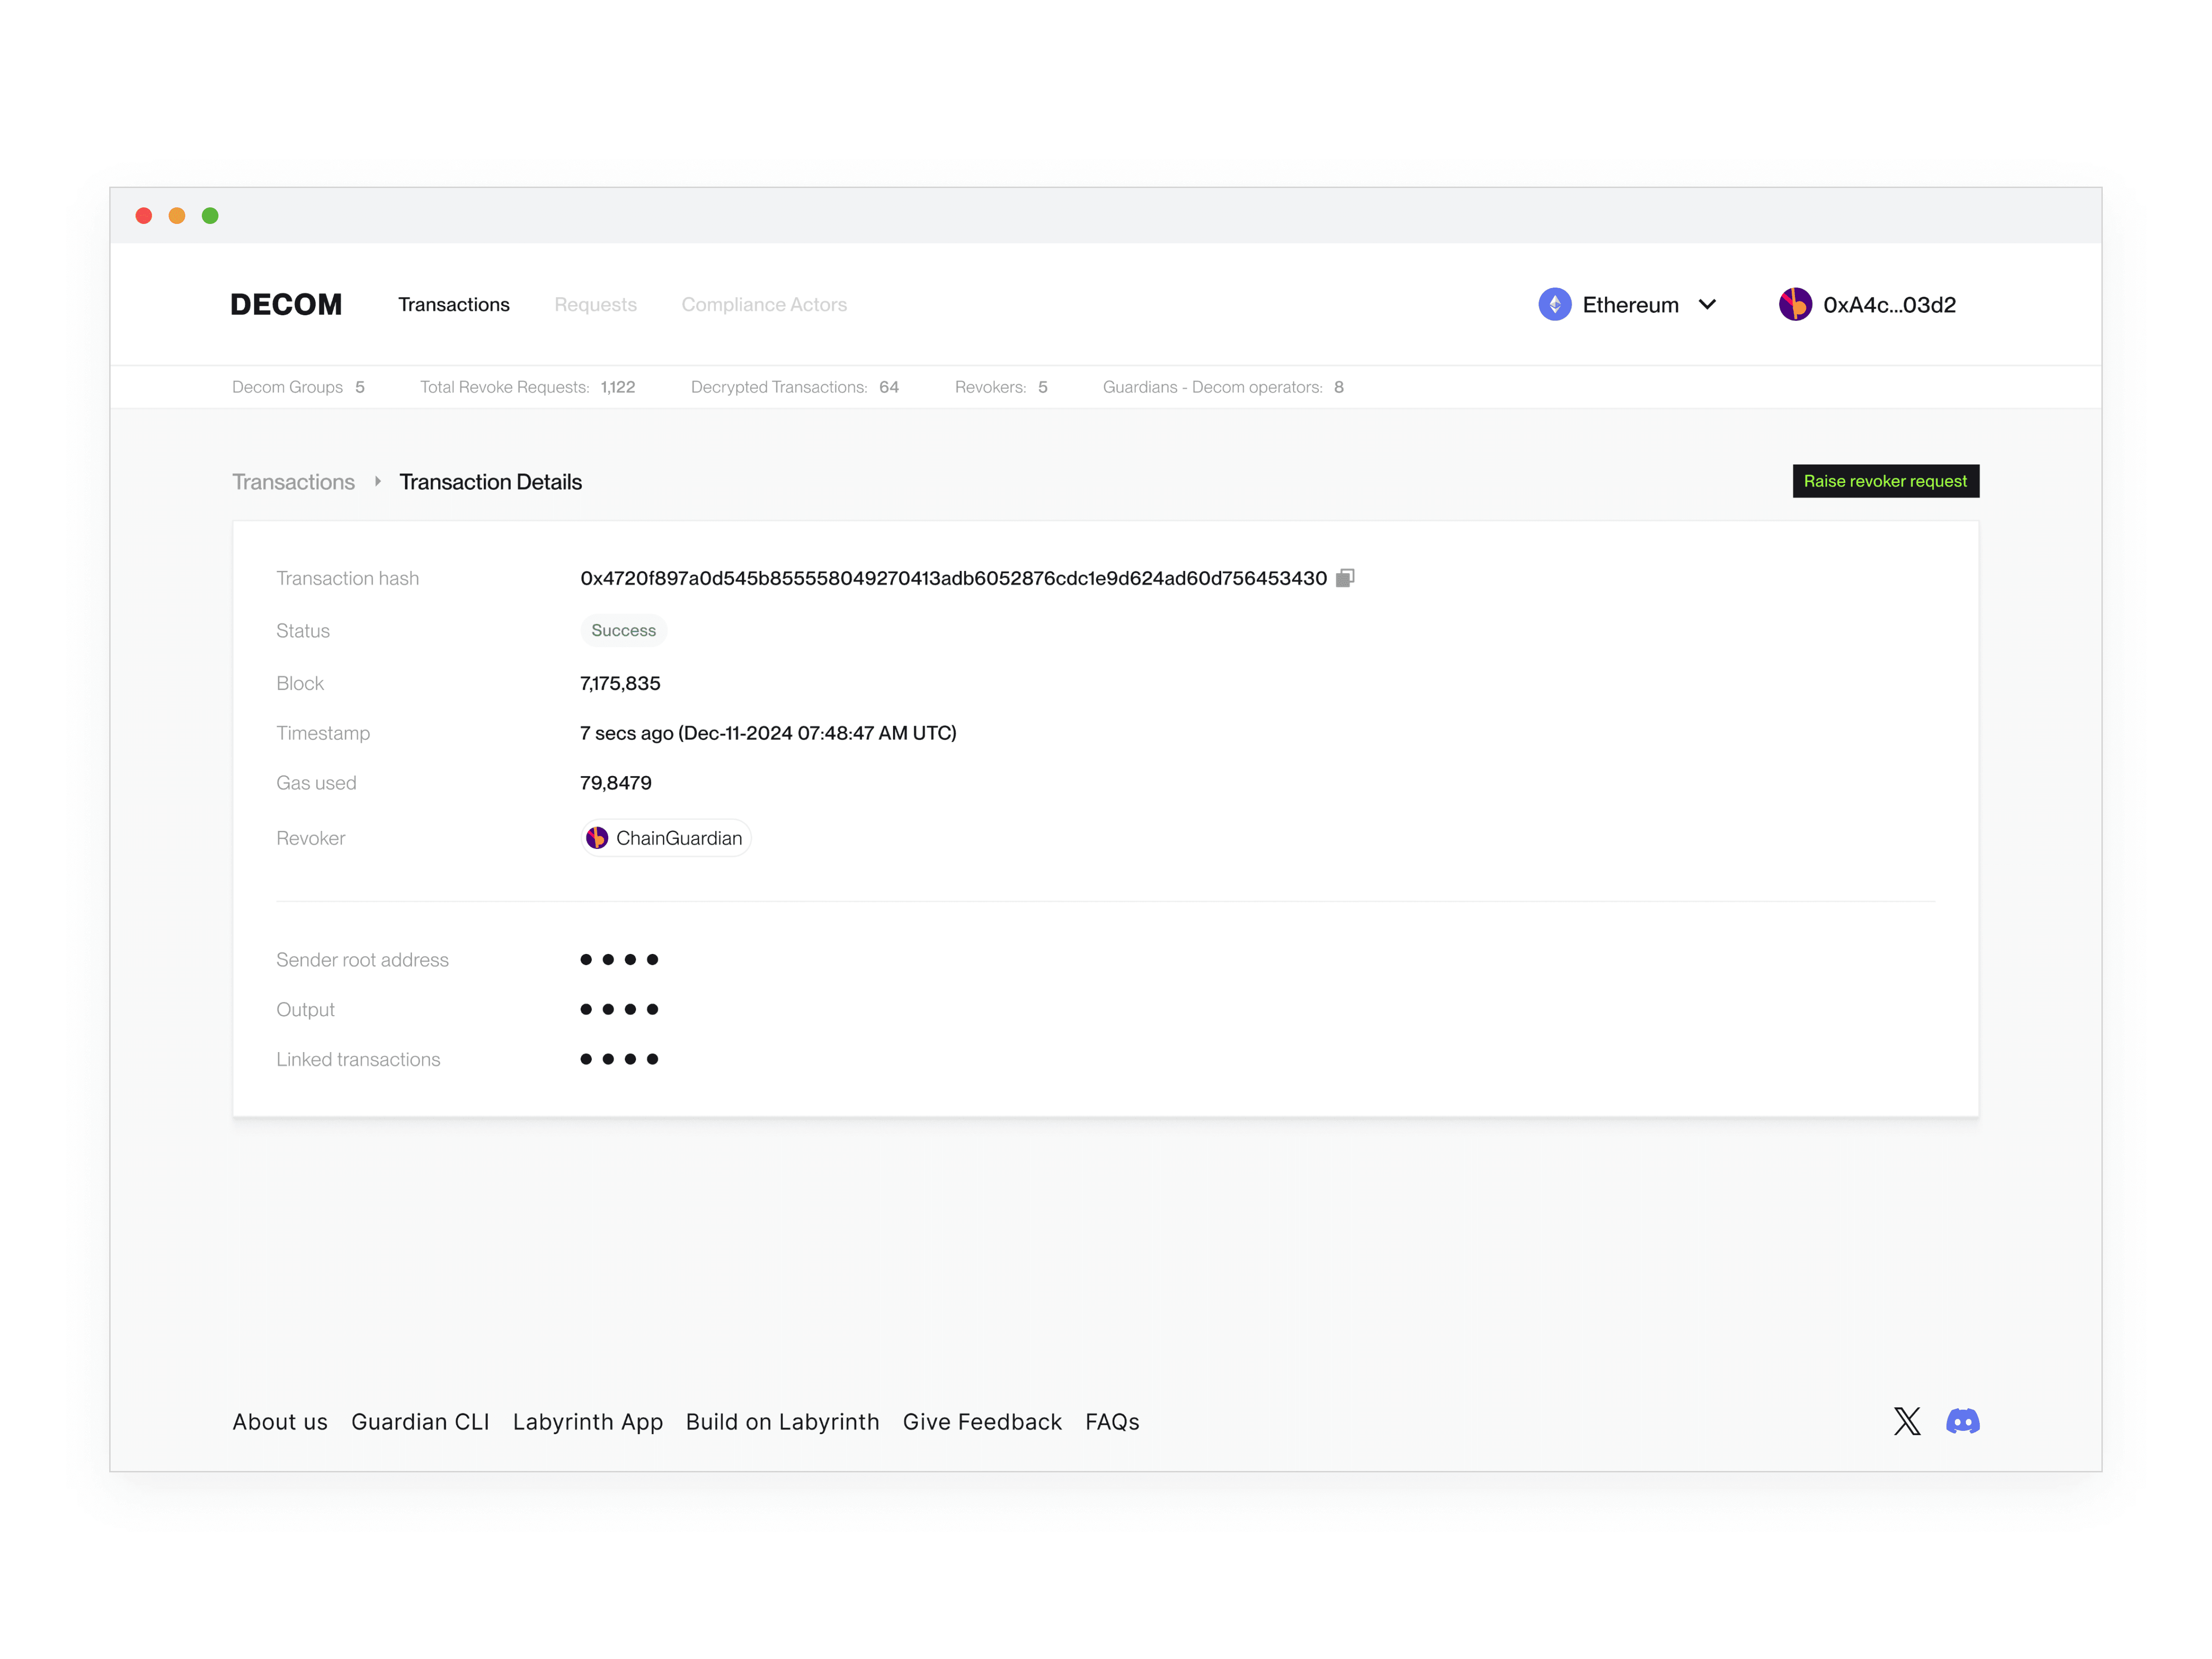
Task: Reveal the masked Output value
Action: pyautogui.click(x=619, y=1009)
